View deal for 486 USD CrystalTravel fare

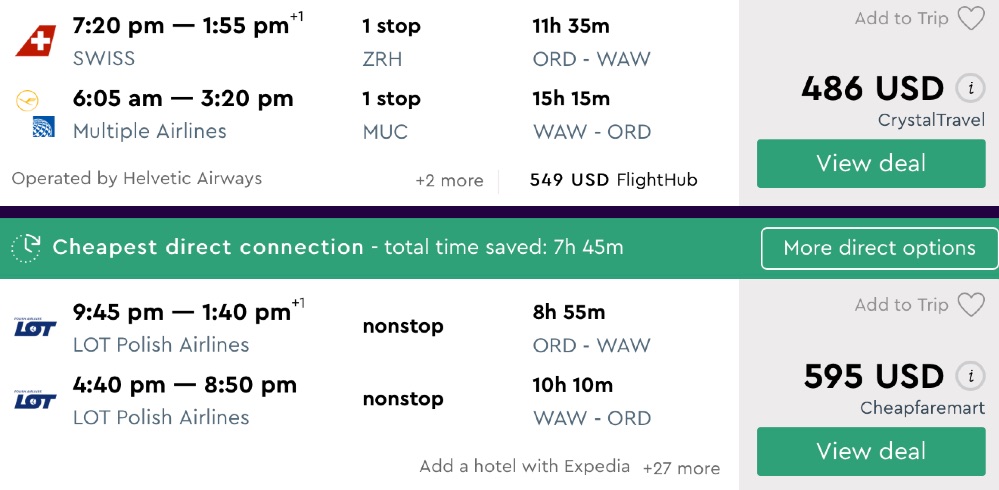point(871,164)
